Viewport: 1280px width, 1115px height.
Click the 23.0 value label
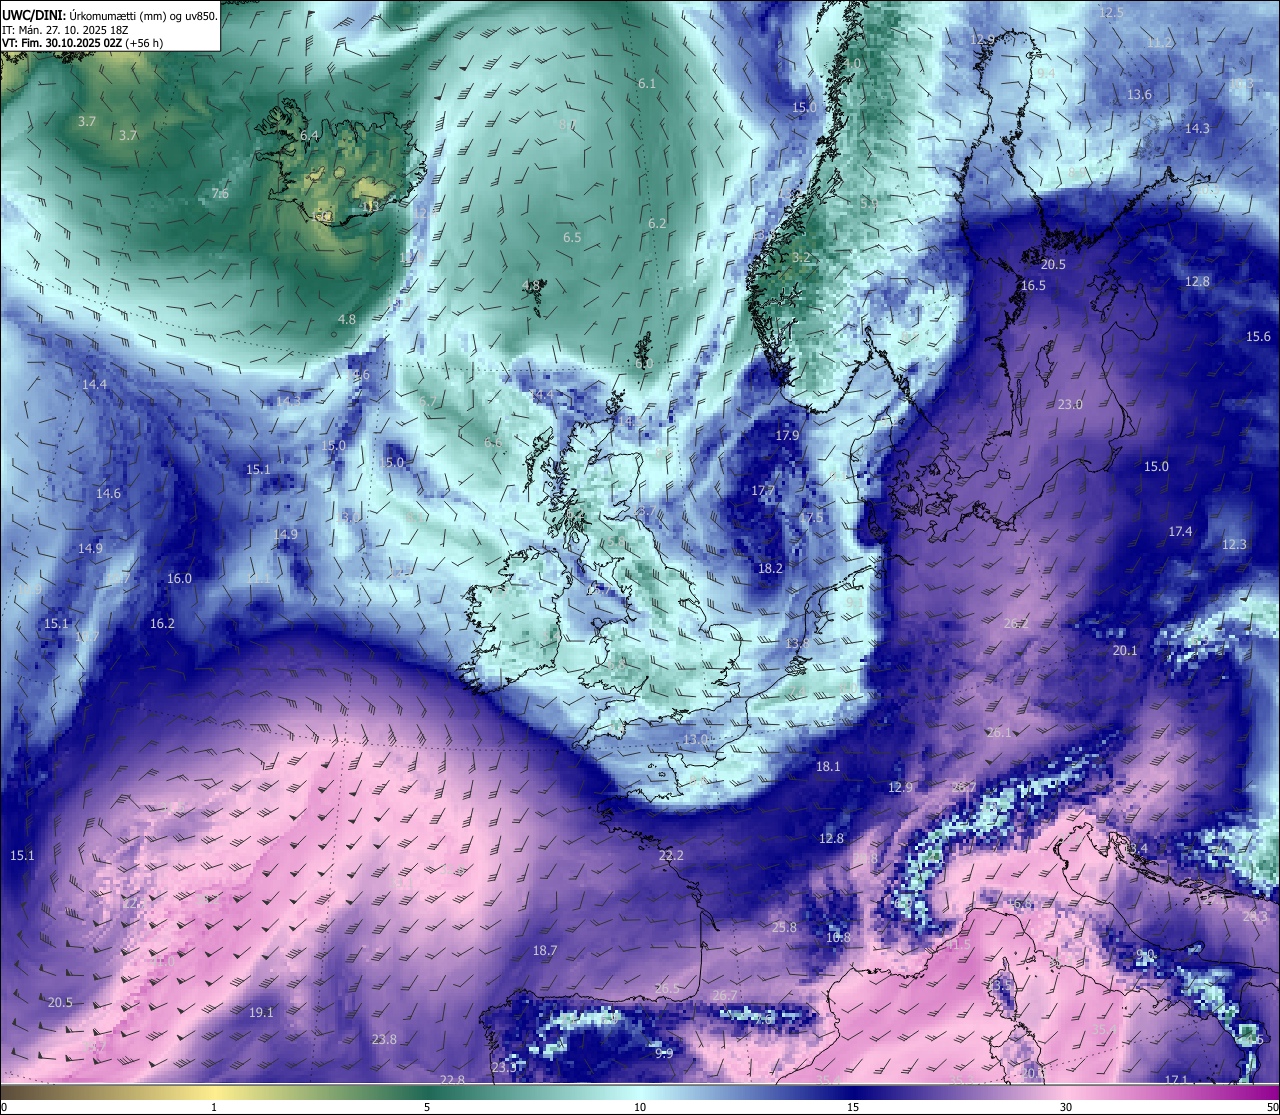click(1070, 405)
